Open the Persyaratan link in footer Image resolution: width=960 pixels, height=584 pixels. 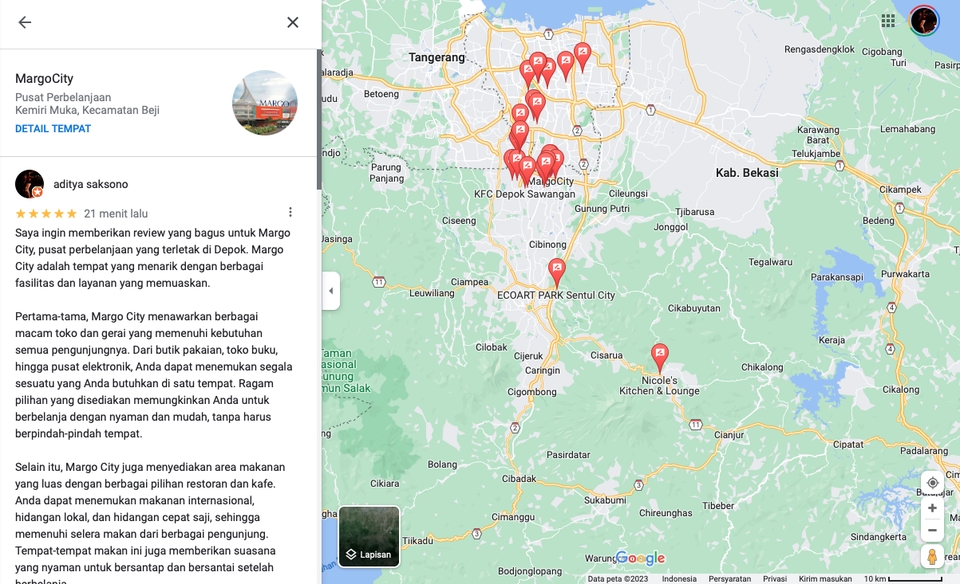pos(730,578)
